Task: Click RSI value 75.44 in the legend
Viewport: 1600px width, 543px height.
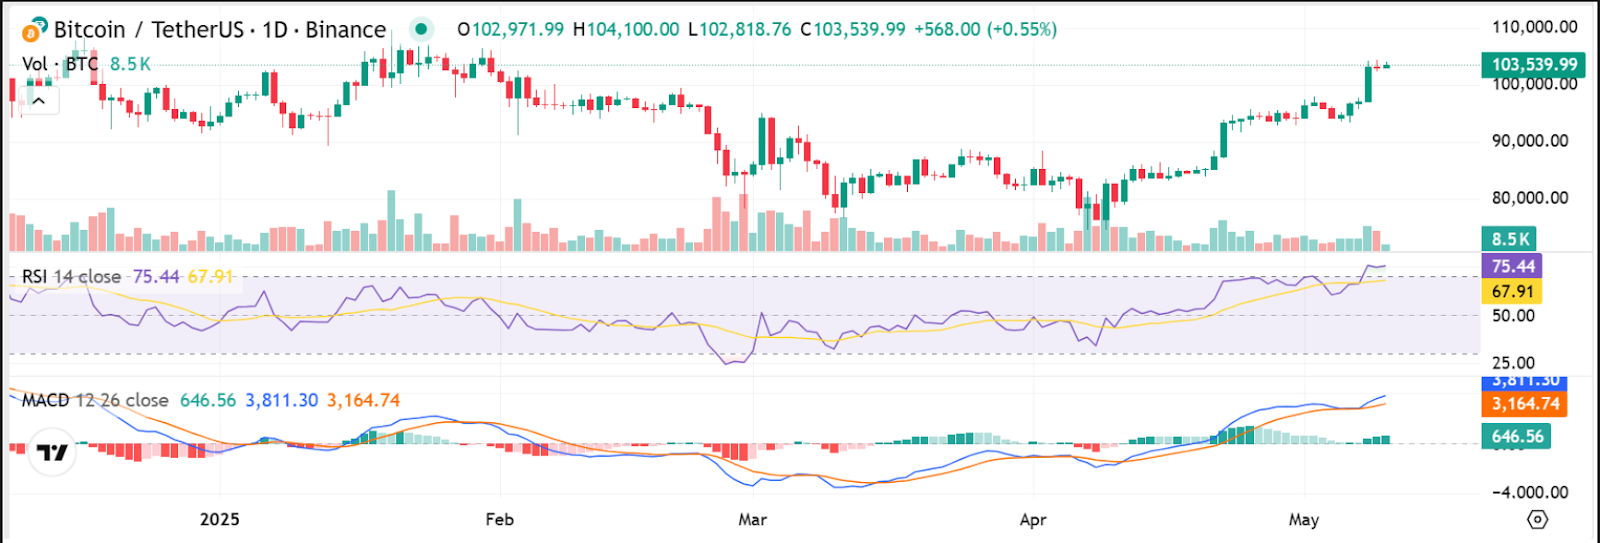Action: 156,276
